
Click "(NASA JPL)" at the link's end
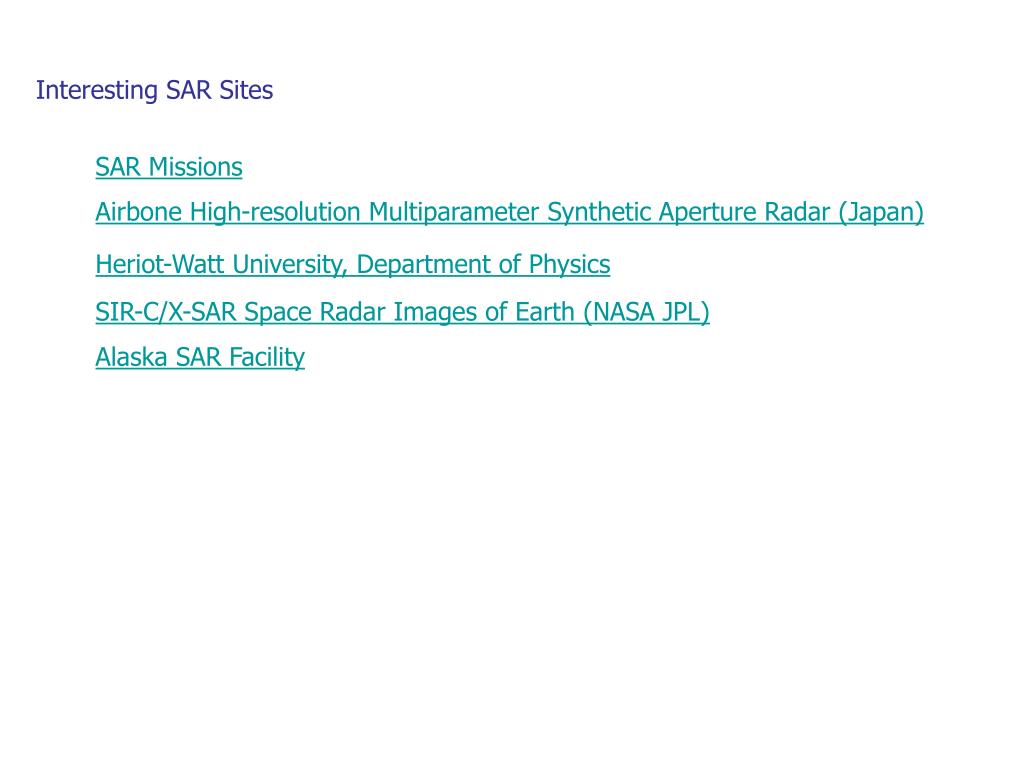647,312
